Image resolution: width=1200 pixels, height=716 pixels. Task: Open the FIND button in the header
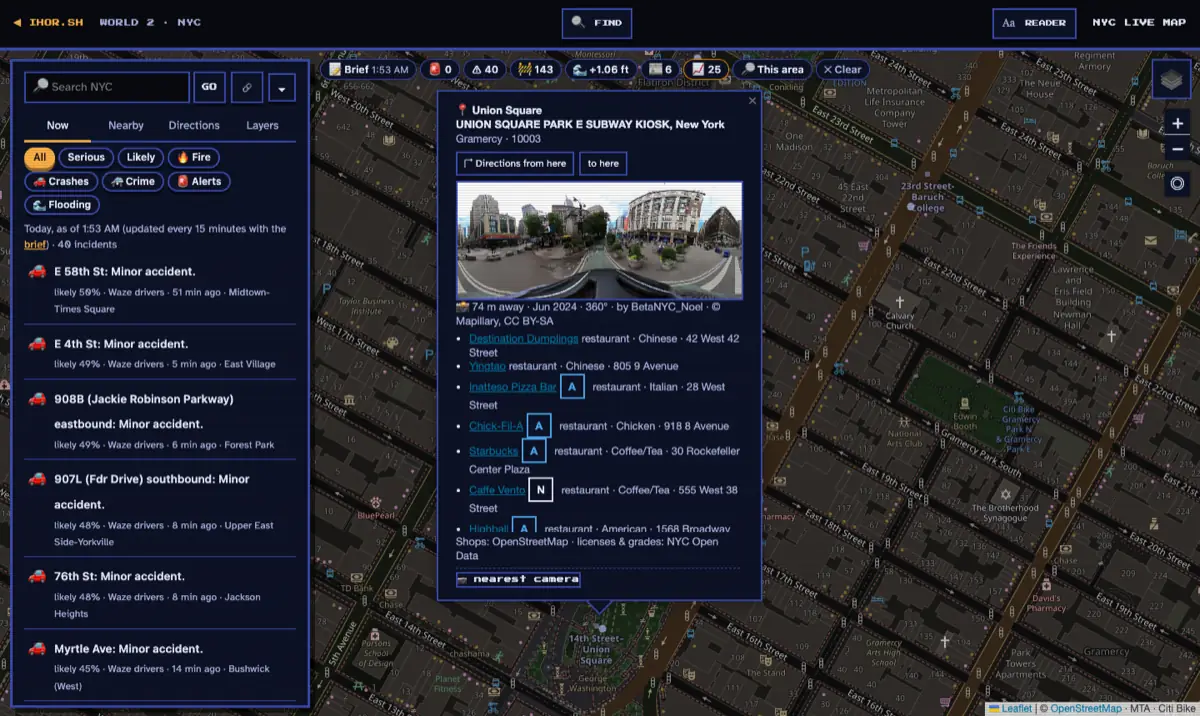[597, 23]
